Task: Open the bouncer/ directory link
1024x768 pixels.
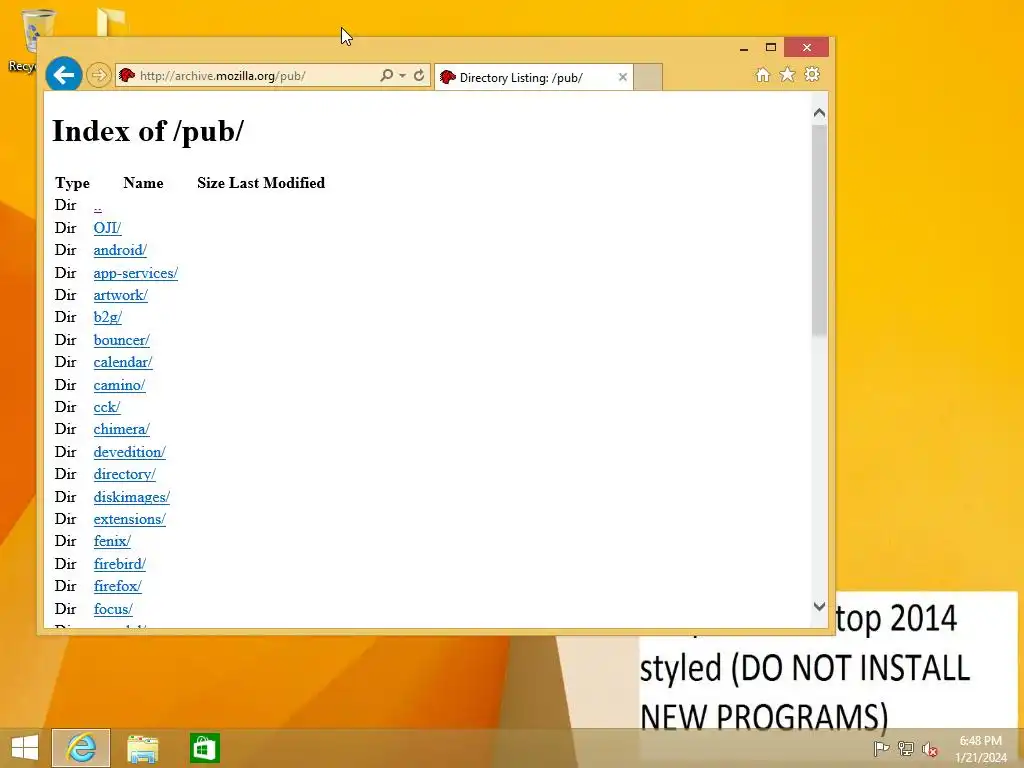Action: [x=121, y=340]
